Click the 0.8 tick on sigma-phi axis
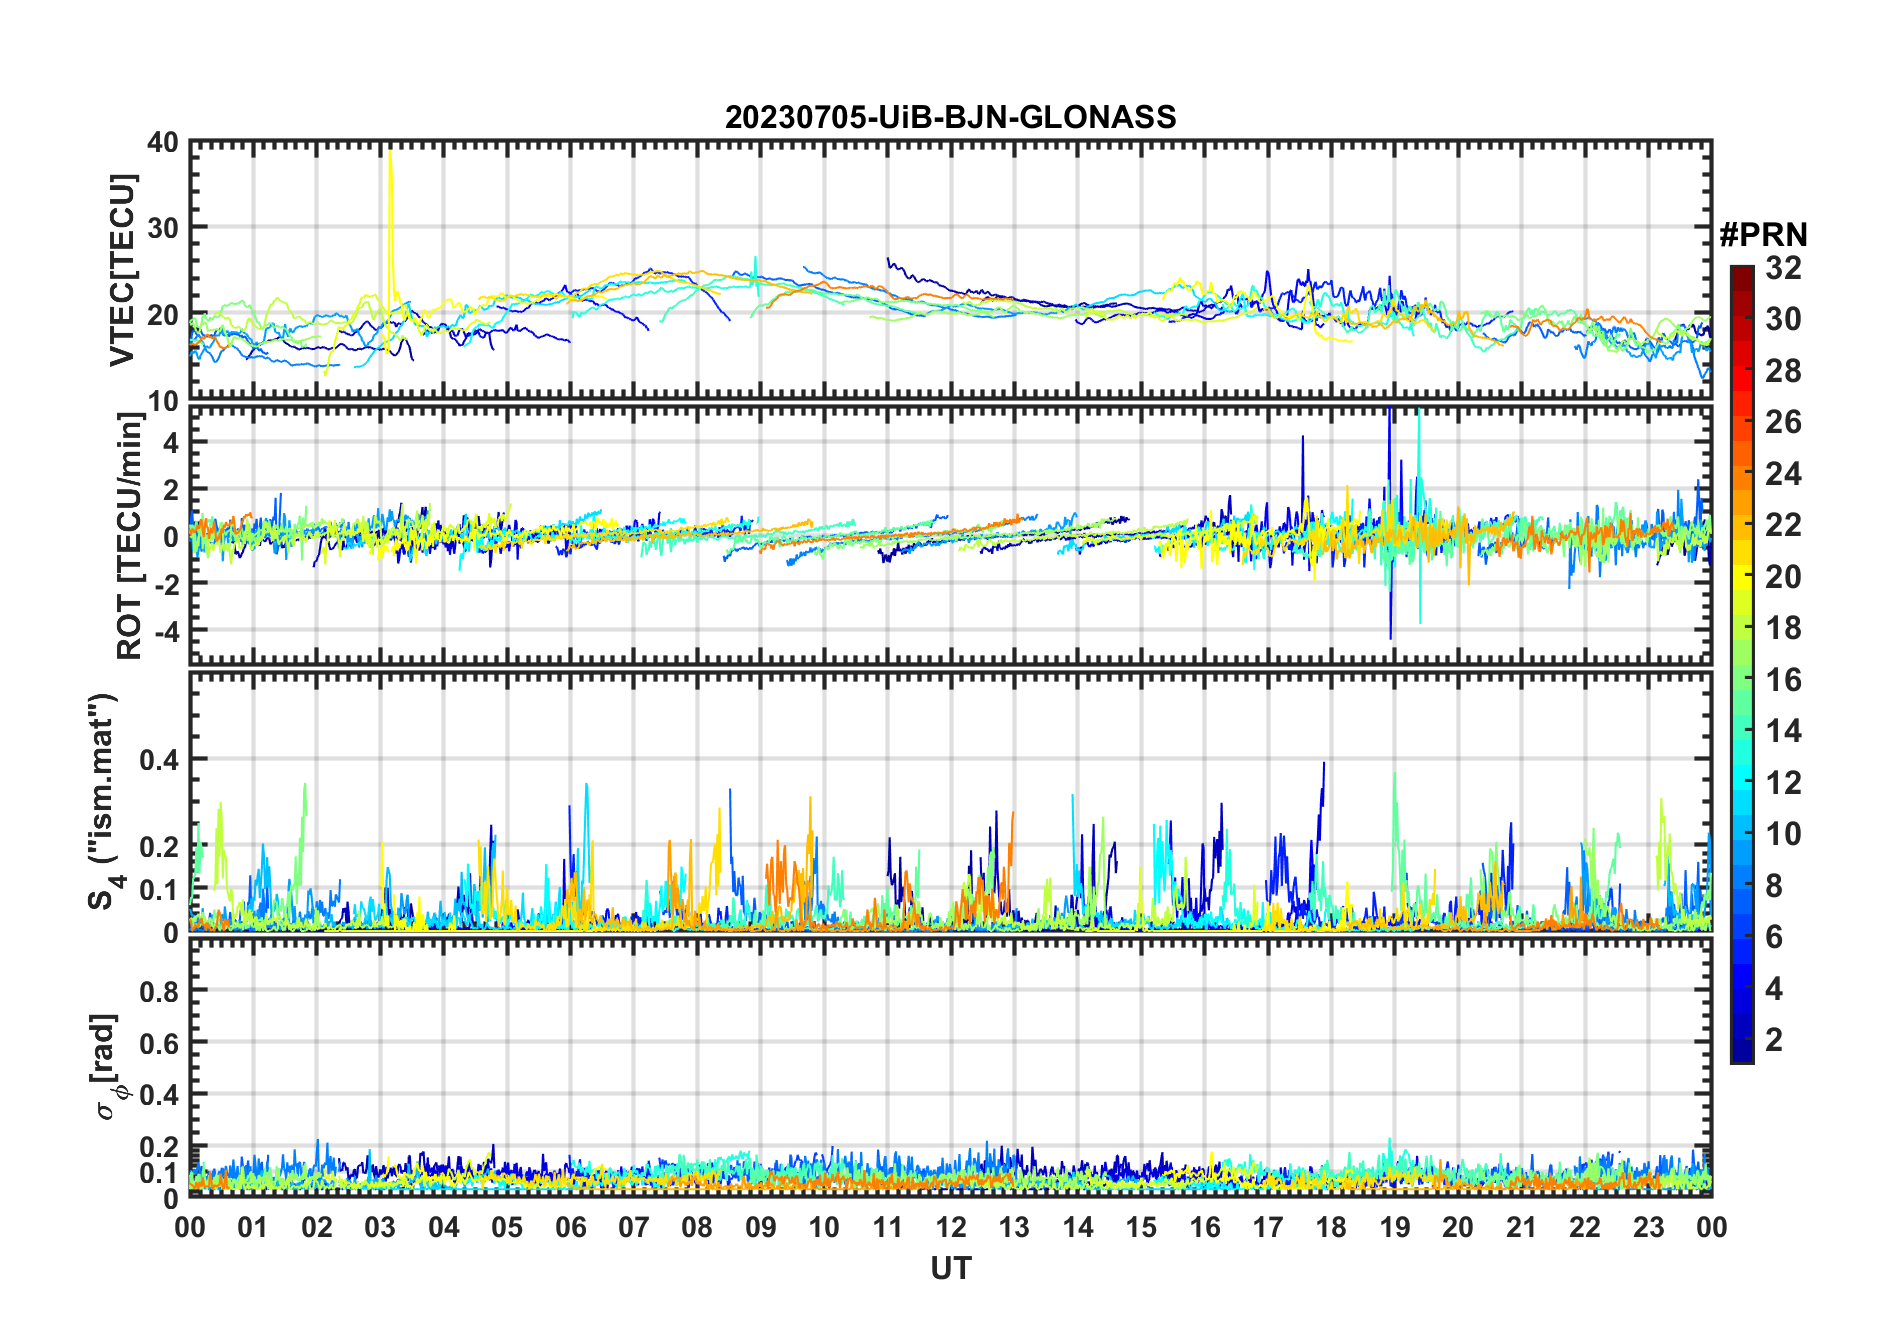This screenshot has width=1902, height=1330. click(158, 991)
